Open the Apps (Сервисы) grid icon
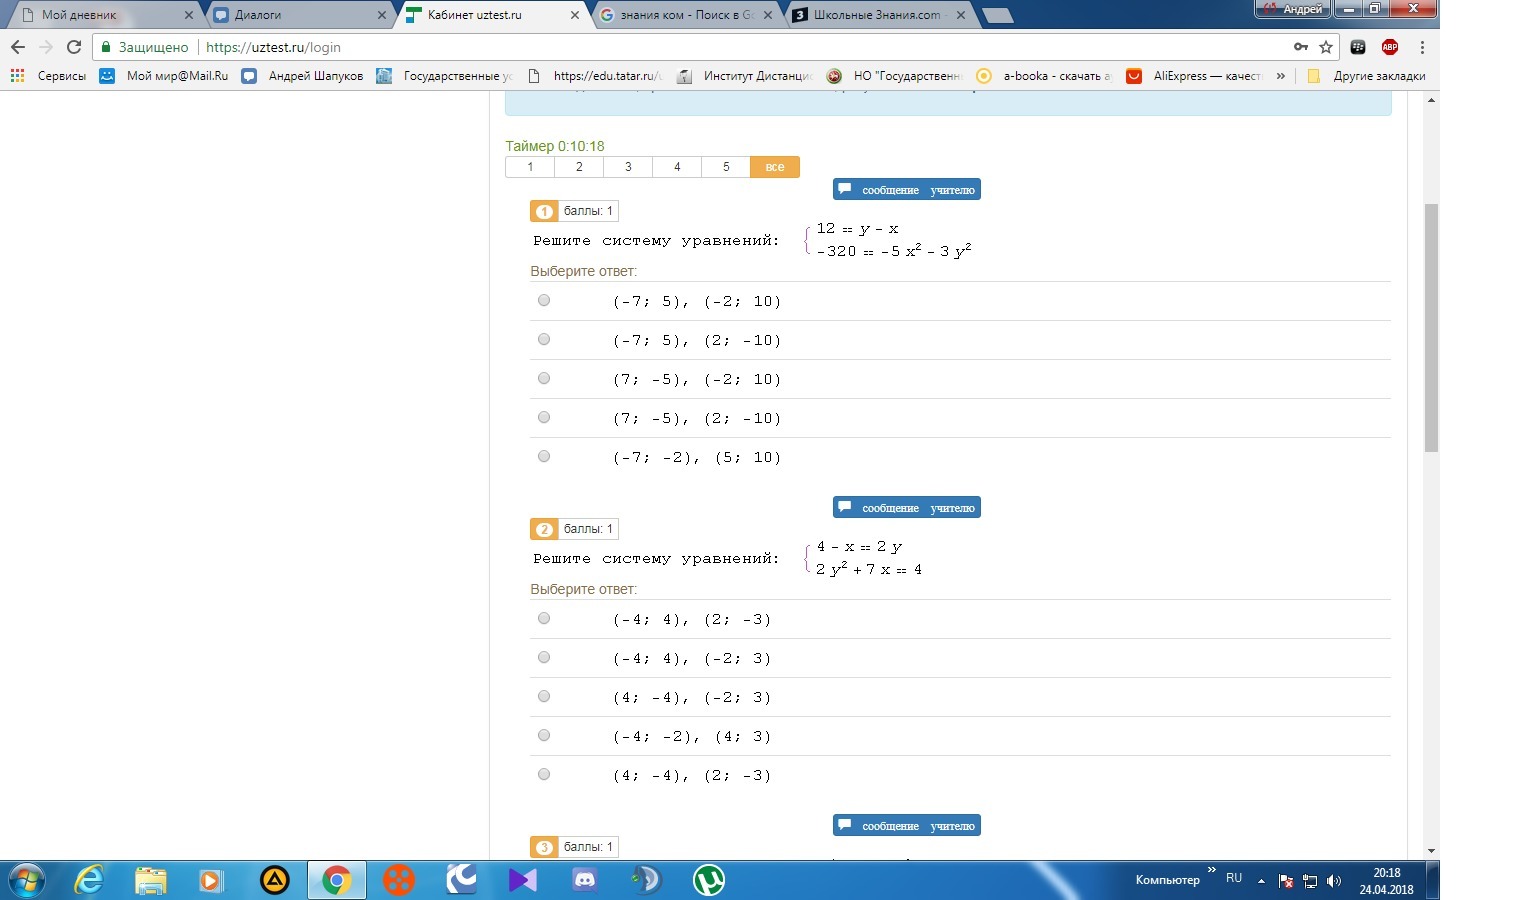The height and width of the screenshot is (900, 1528). tap(17, 76)
